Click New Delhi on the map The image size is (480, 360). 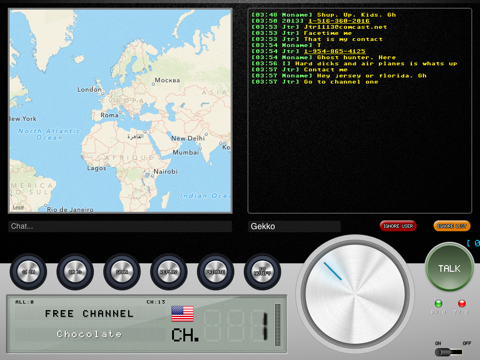tap(188, 138)
